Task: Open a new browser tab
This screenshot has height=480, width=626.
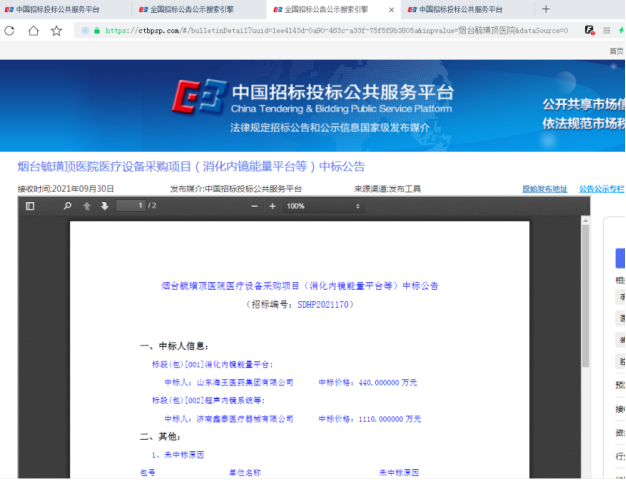Action: click(545, 9)
